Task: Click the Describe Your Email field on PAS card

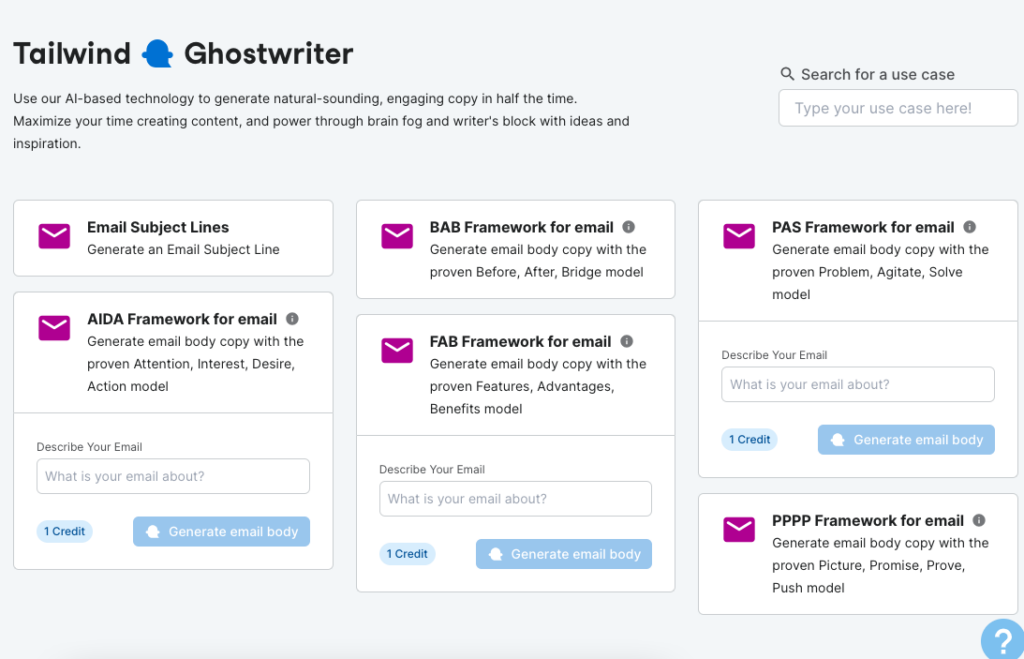Action: tap(857, 384)
